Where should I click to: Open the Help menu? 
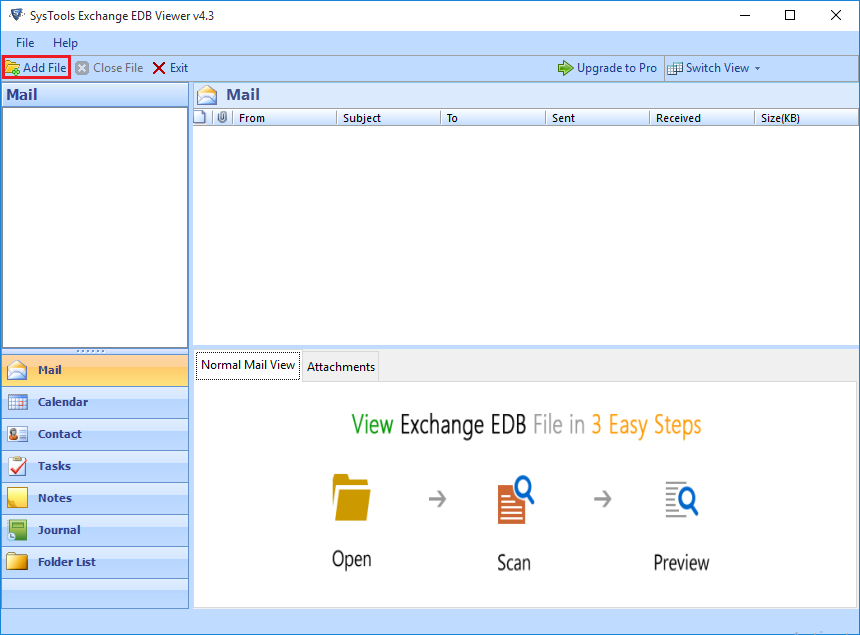tap(65, 43)
